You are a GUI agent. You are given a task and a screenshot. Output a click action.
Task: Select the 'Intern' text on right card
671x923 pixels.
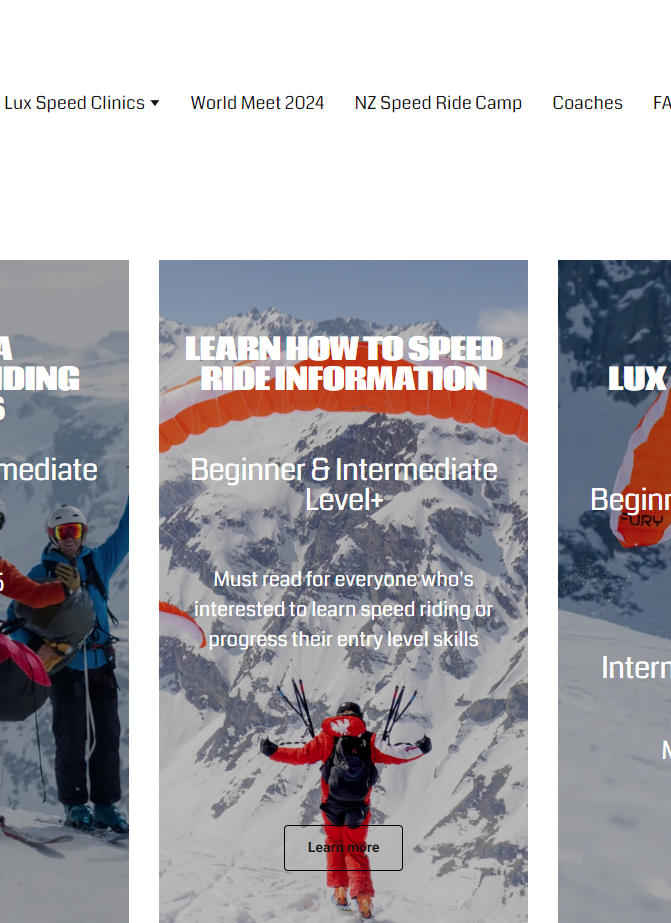click(x=636, y=668)
